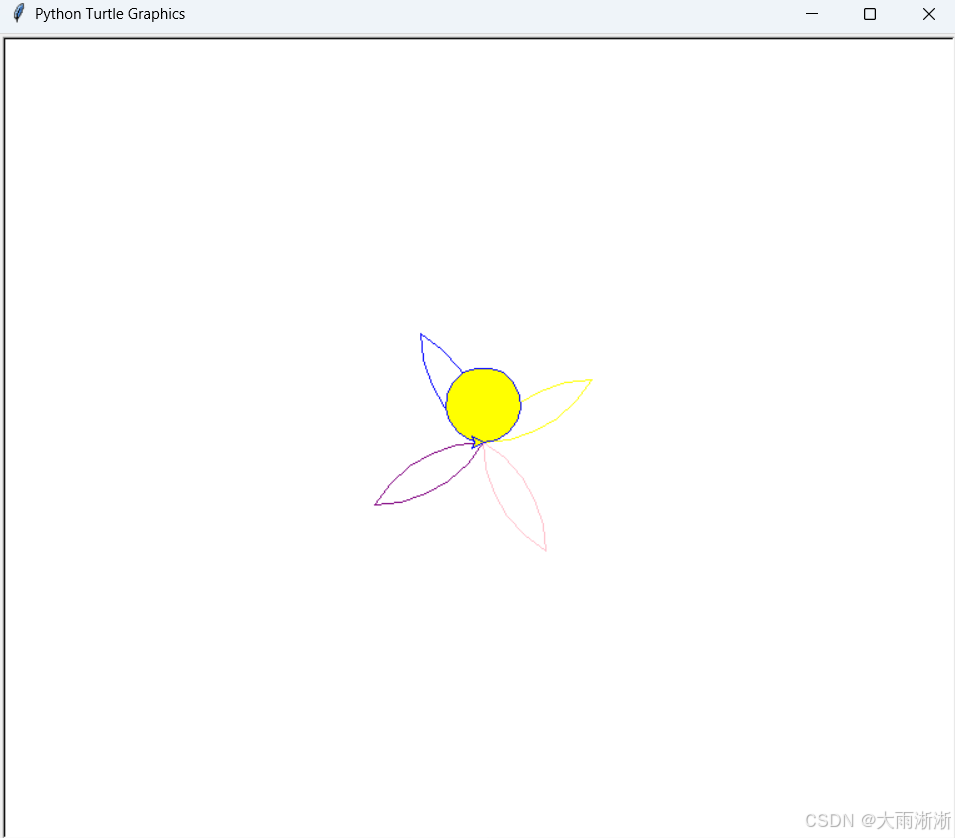This screenshot has width=955, height=838.
Task: Close the Python Turtle Graphics window
Action: (x=928, y=14)
